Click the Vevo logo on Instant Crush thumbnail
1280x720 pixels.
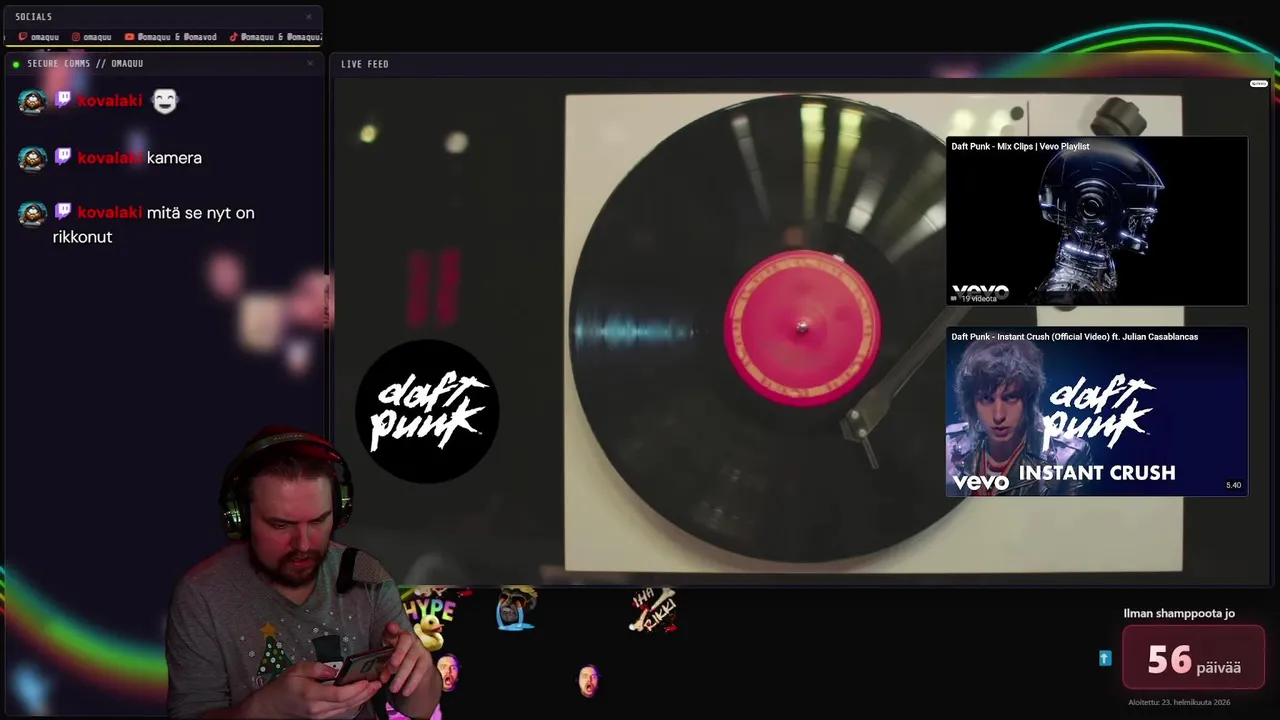pos(981,483)
